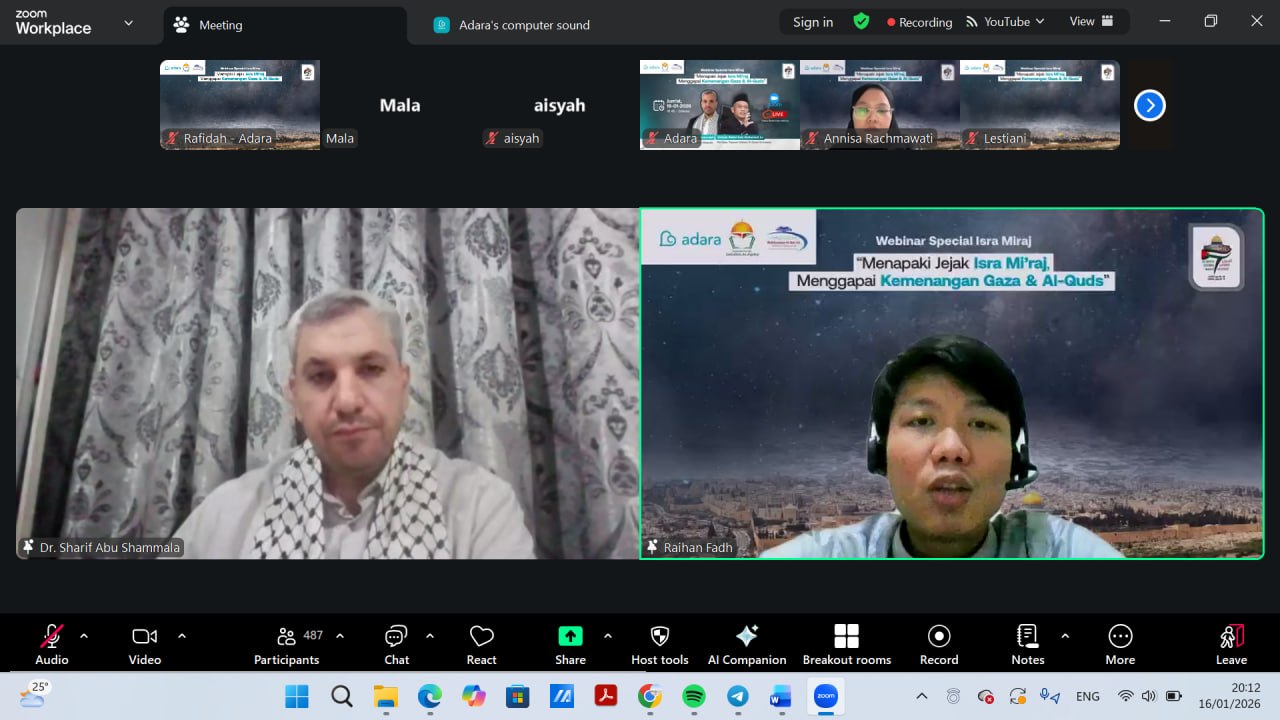Click the Sign in button
The height and width of the screenshot is (720, 1280).
(x=812, y=22)
